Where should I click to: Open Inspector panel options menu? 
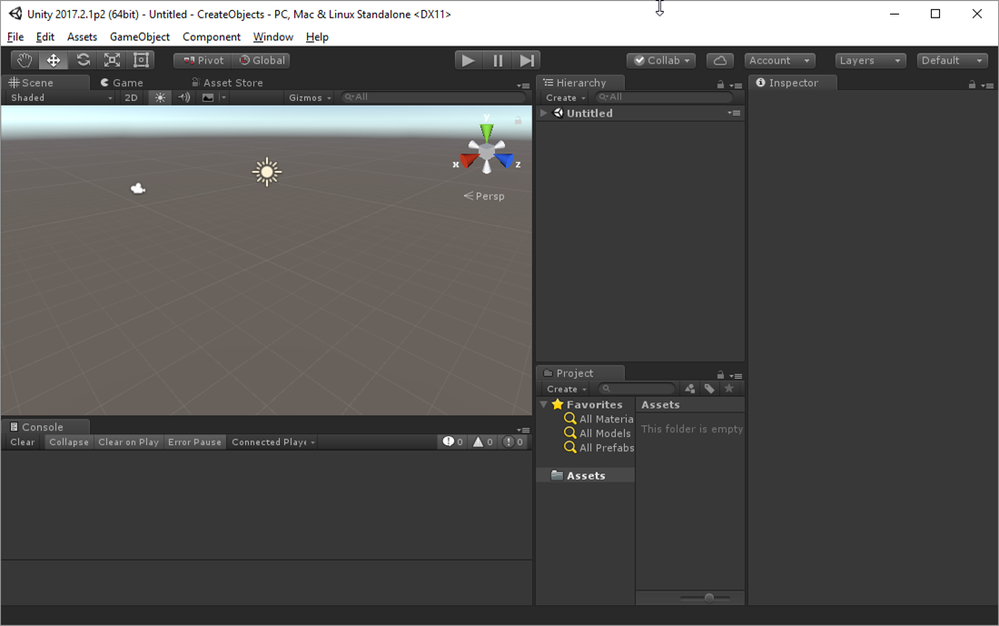point(987,85)
